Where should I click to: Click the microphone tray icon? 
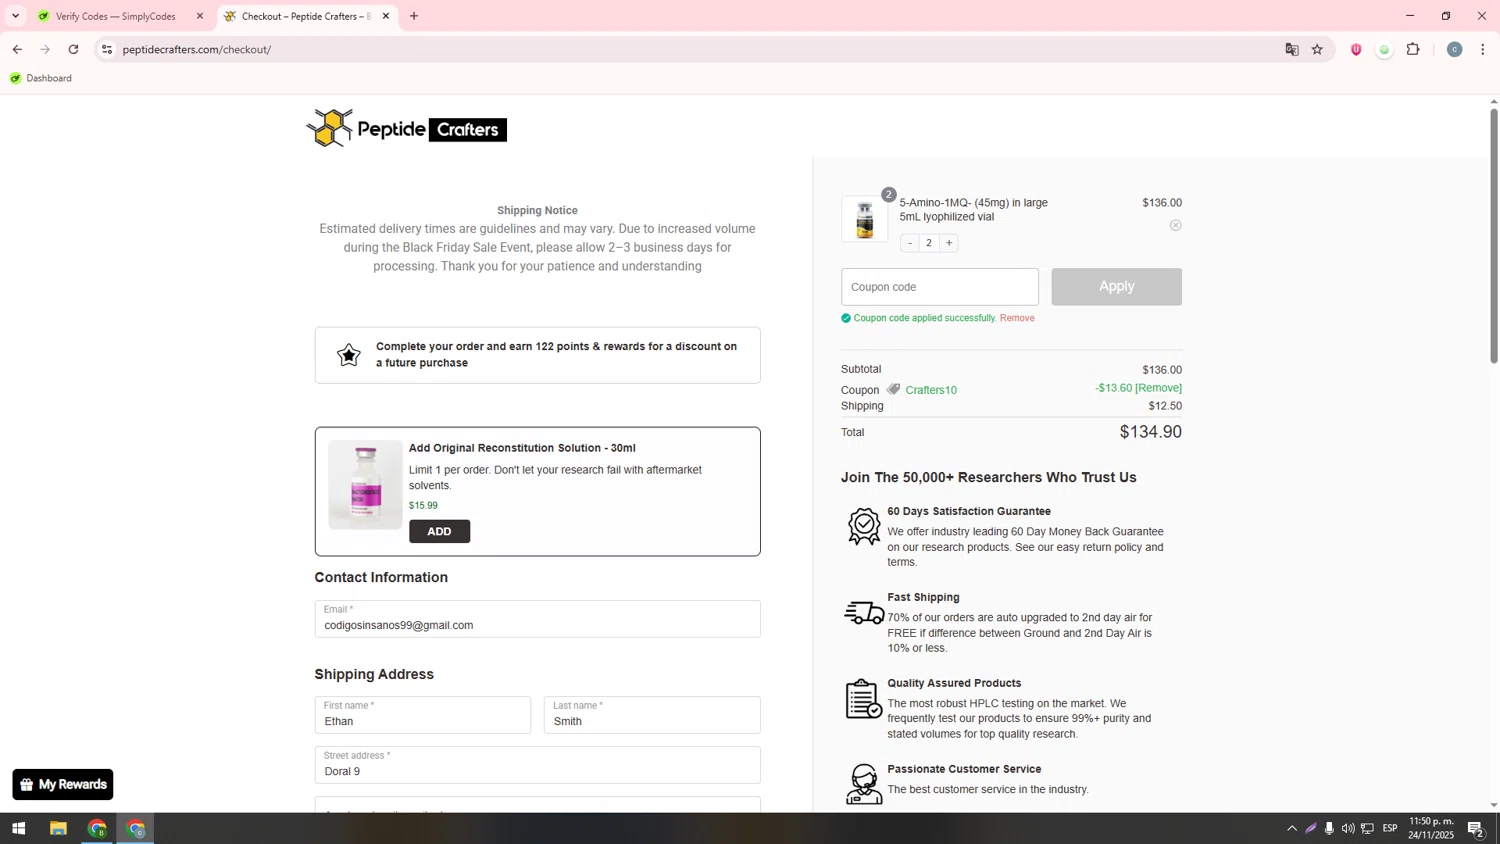(1329, 828)
